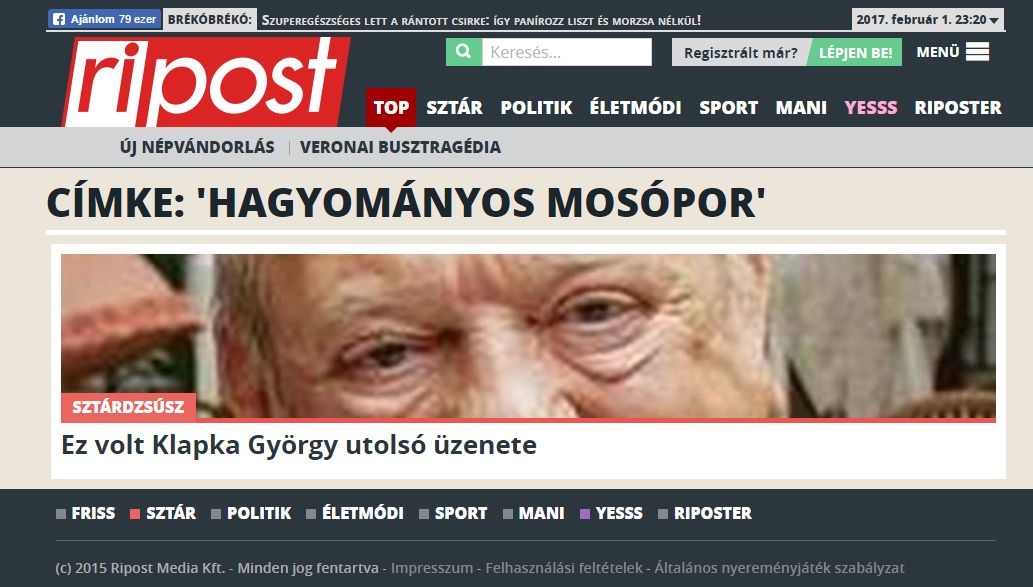
Task: Click the Keresés search field
Action: pos(567,52)
